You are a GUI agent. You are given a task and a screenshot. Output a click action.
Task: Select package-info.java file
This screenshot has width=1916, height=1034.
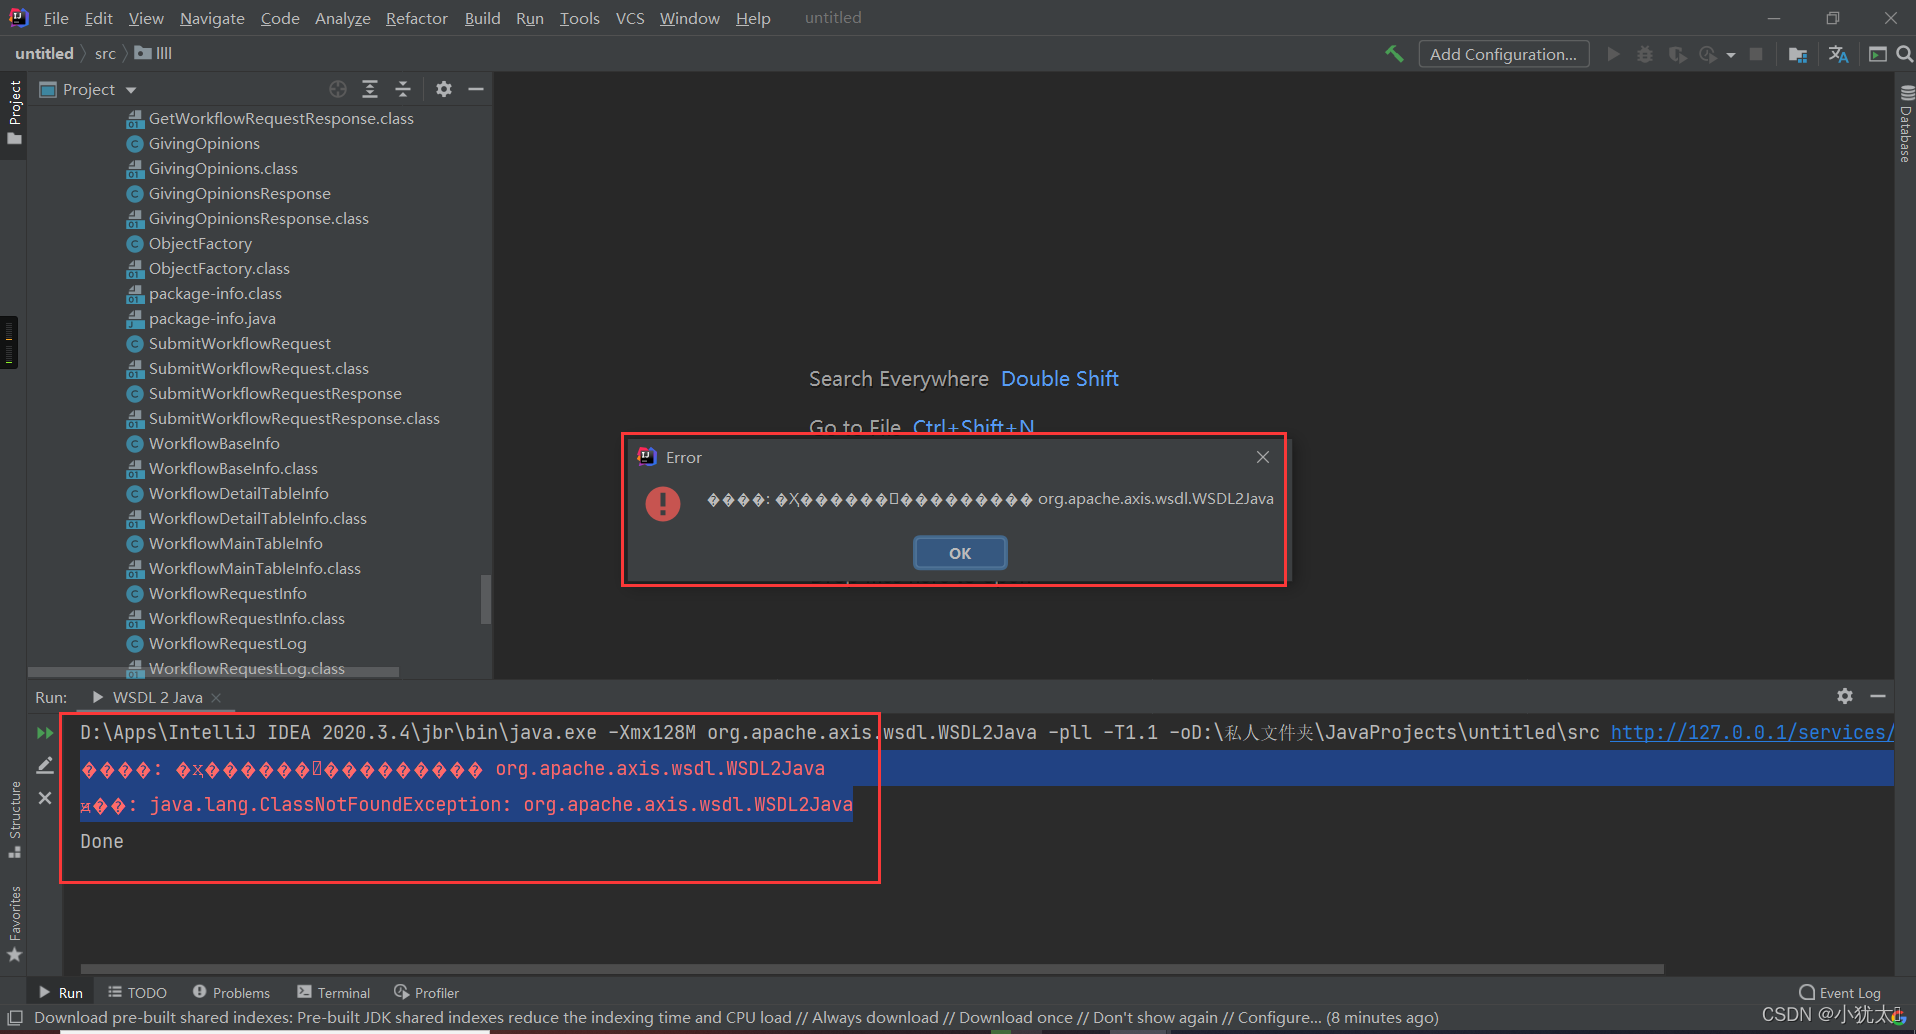212,318
